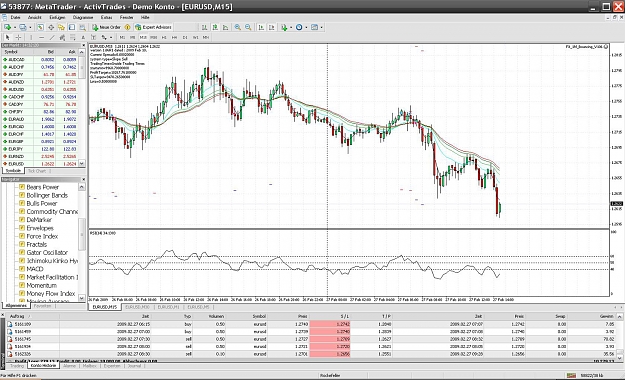The width and height of the screenshot is (625, 380).
Task: Open the templates icon in the toolbar
Action: [x=314, y=27]
